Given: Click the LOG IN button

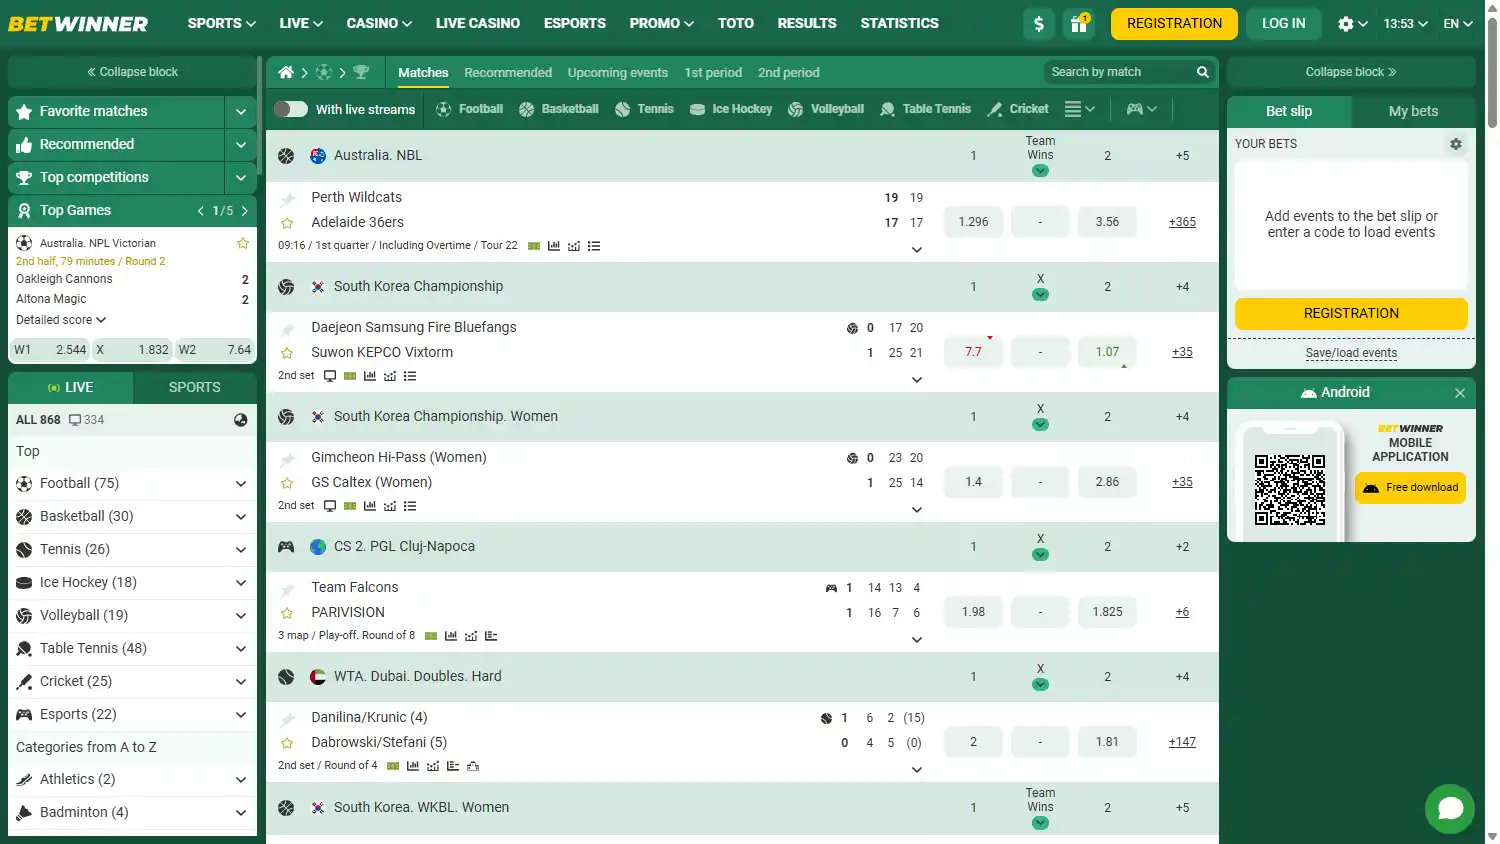Looking at the screenshot, I should pos(1284,23).
